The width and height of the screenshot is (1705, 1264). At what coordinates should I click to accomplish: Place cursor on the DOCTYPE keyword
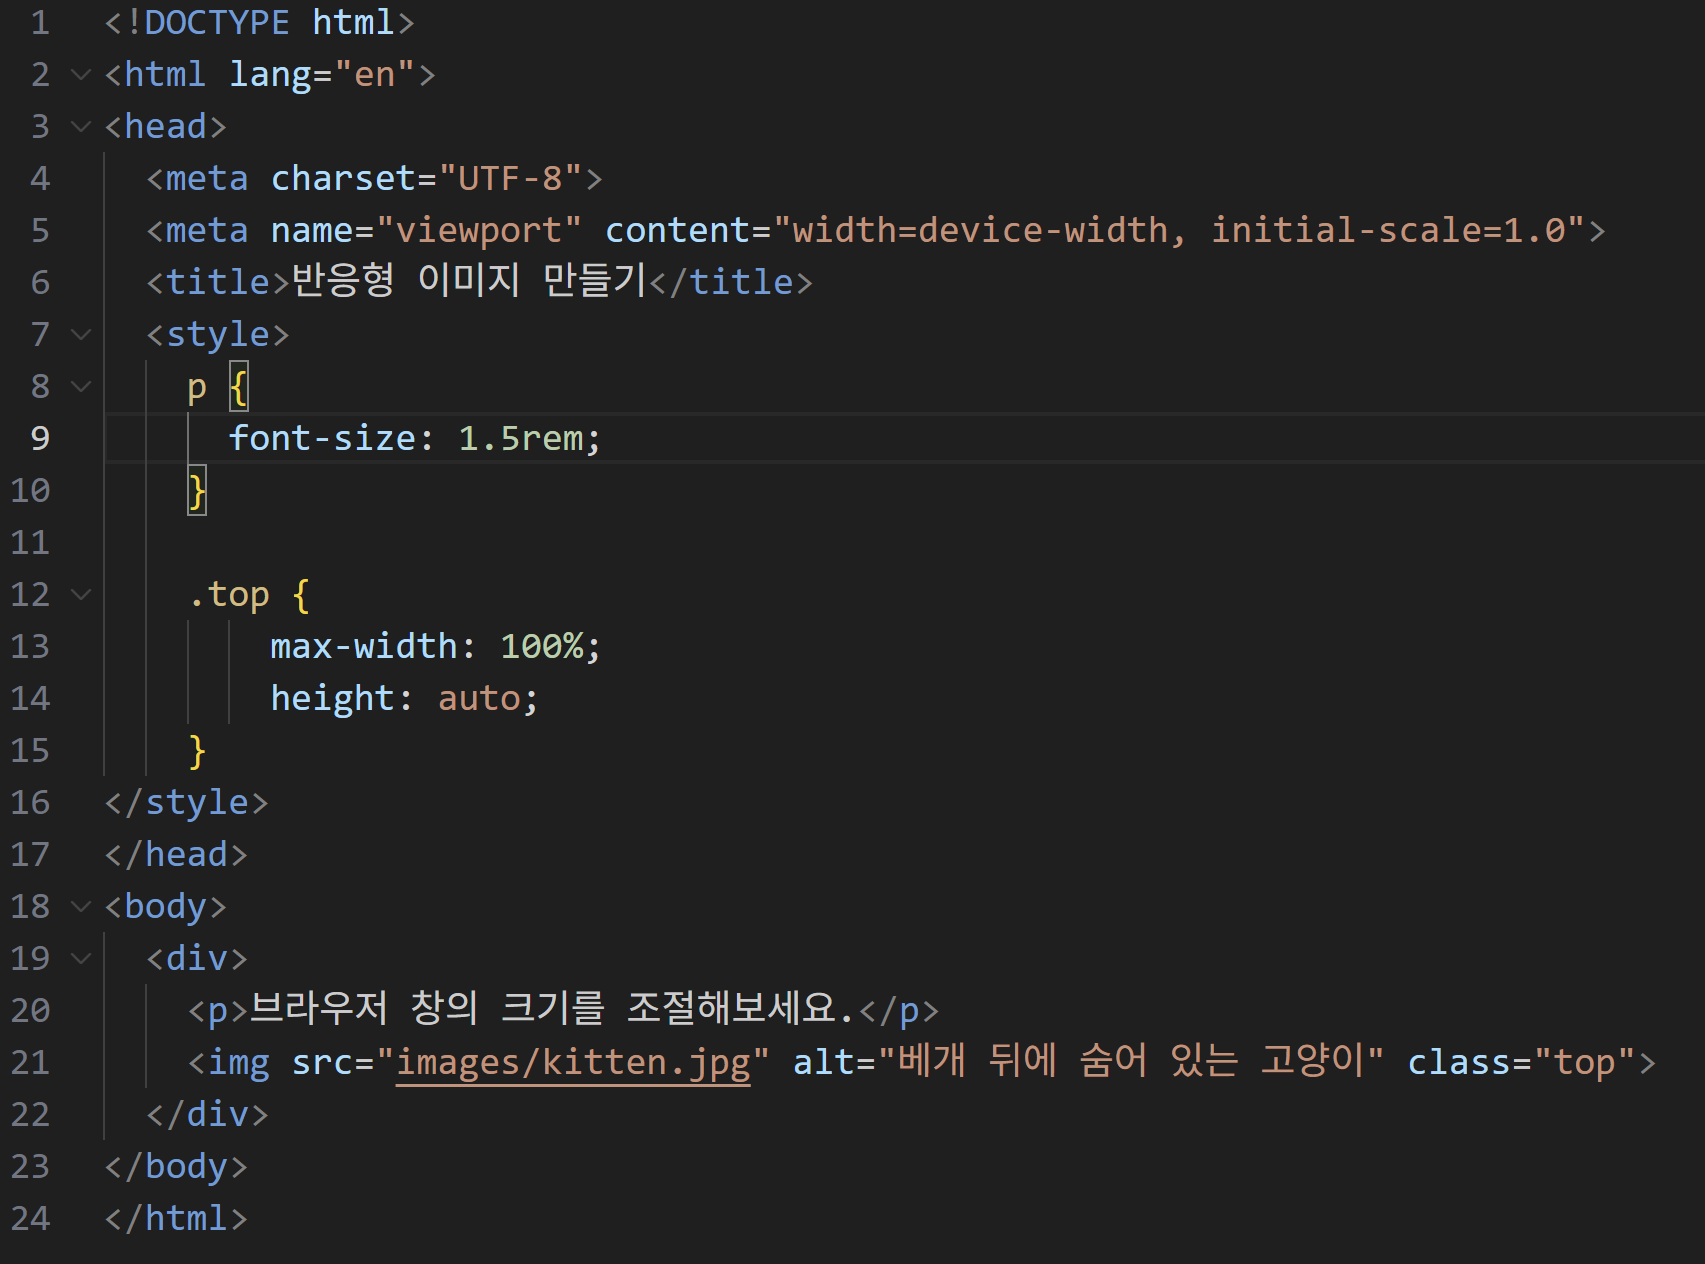pos(217,22)
